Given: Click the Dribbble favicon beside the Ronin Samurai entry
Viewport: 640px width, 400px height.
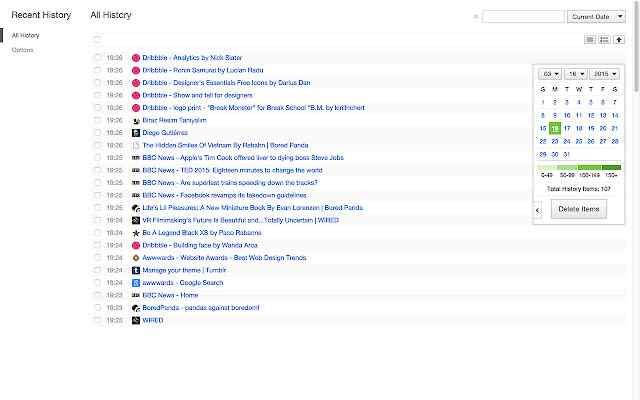Looking at the screenshot, I should coord(136,71).
